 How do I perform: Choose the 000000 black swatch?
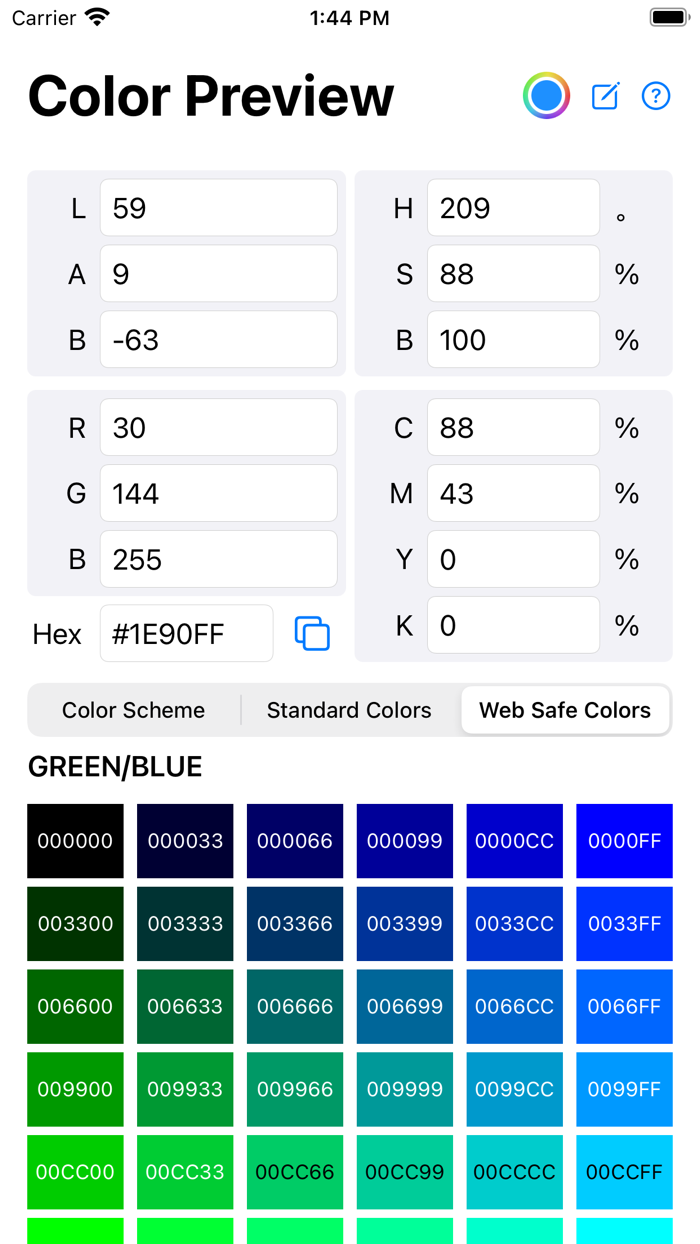pyautogui.click(x=75, y=841)
